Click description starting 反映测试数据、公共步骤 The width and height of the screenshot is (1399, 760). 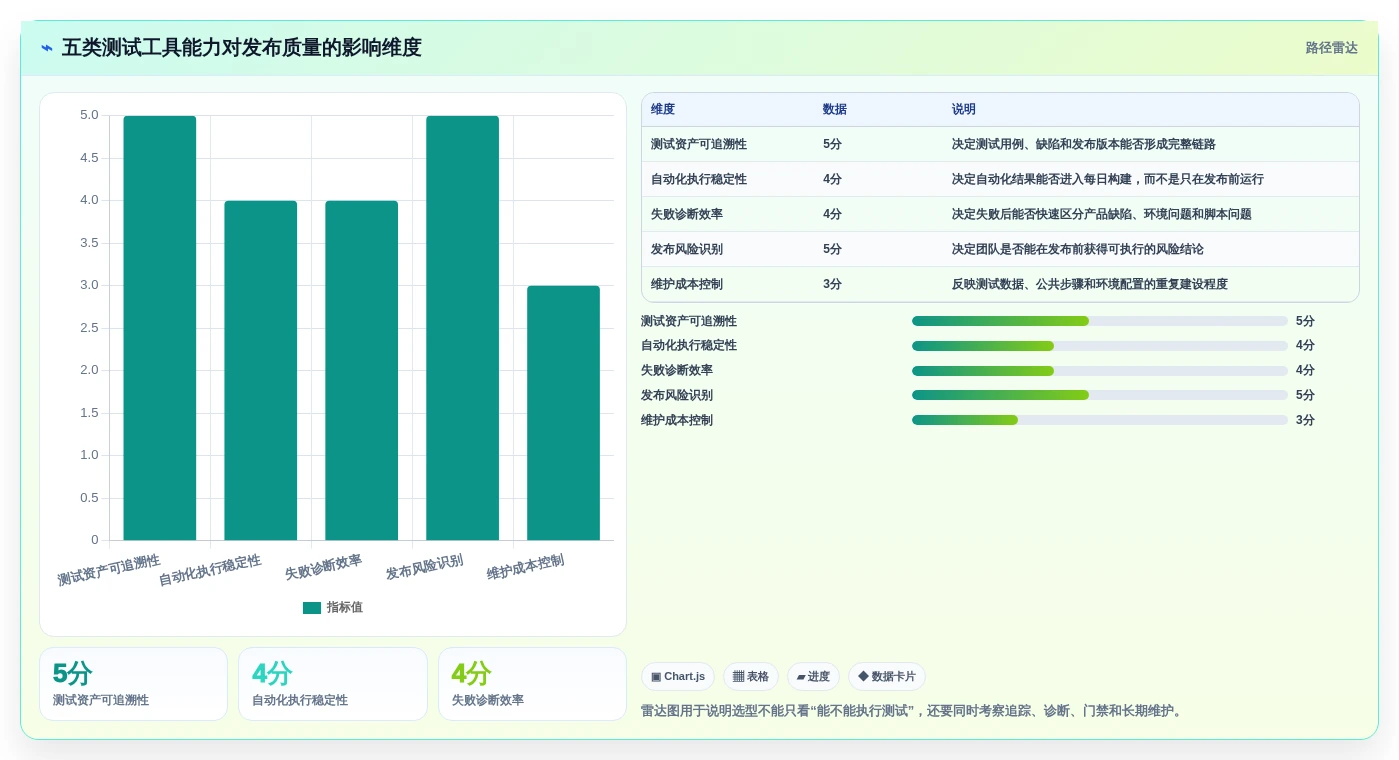pos(1090,284)
